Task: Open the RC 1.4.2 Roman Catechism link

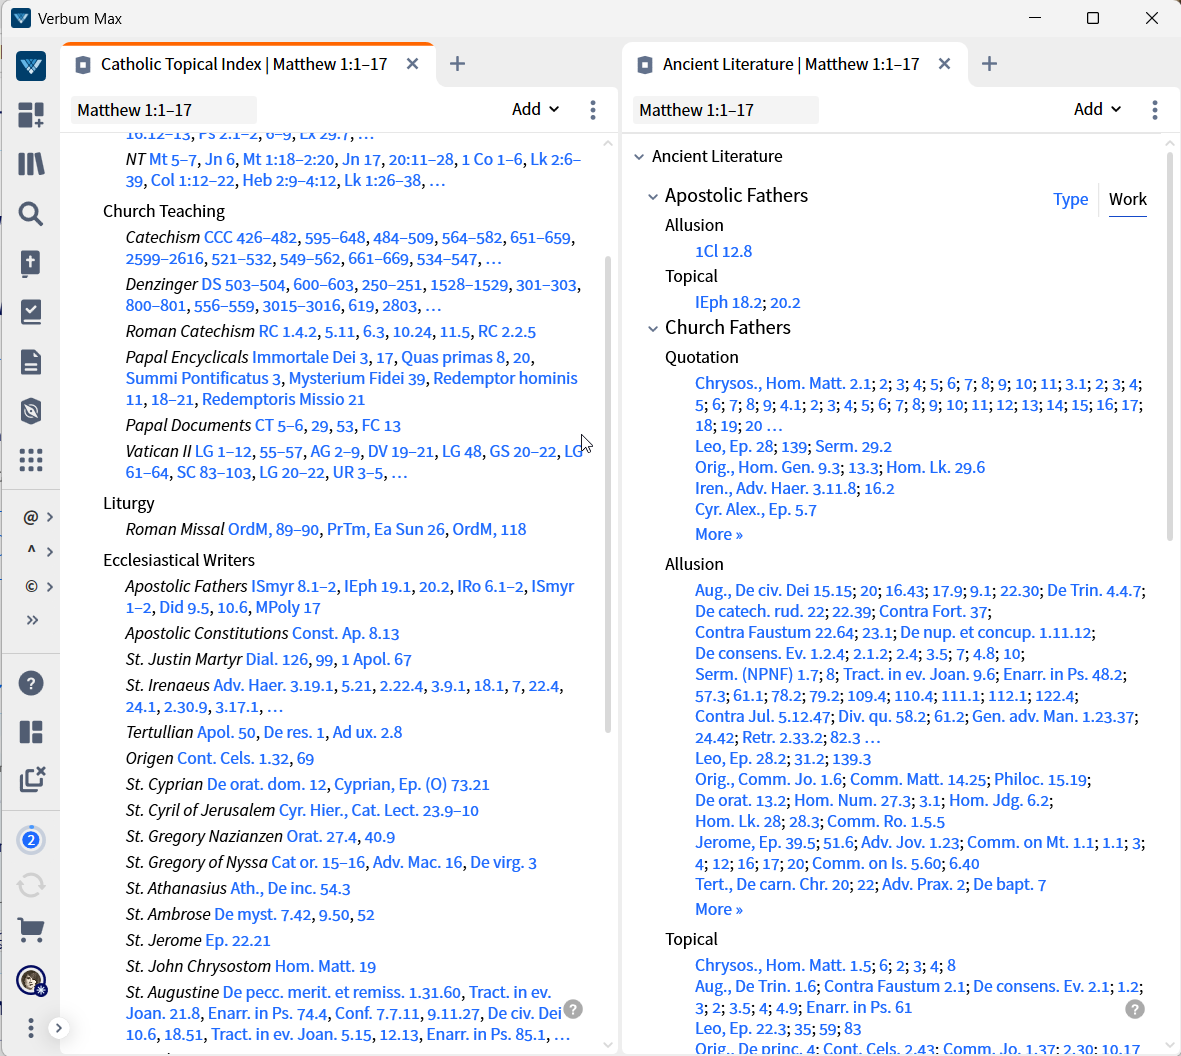Action: 288,332
